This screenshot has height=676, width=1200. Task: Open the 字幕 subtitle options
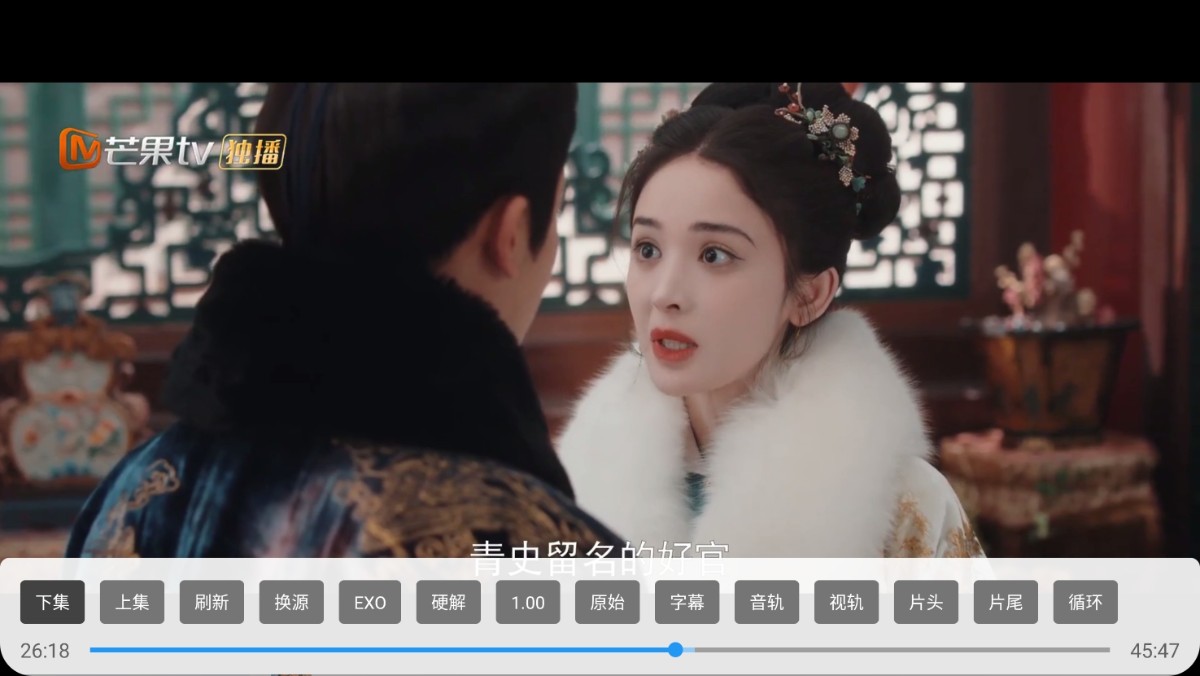point(687,602)
